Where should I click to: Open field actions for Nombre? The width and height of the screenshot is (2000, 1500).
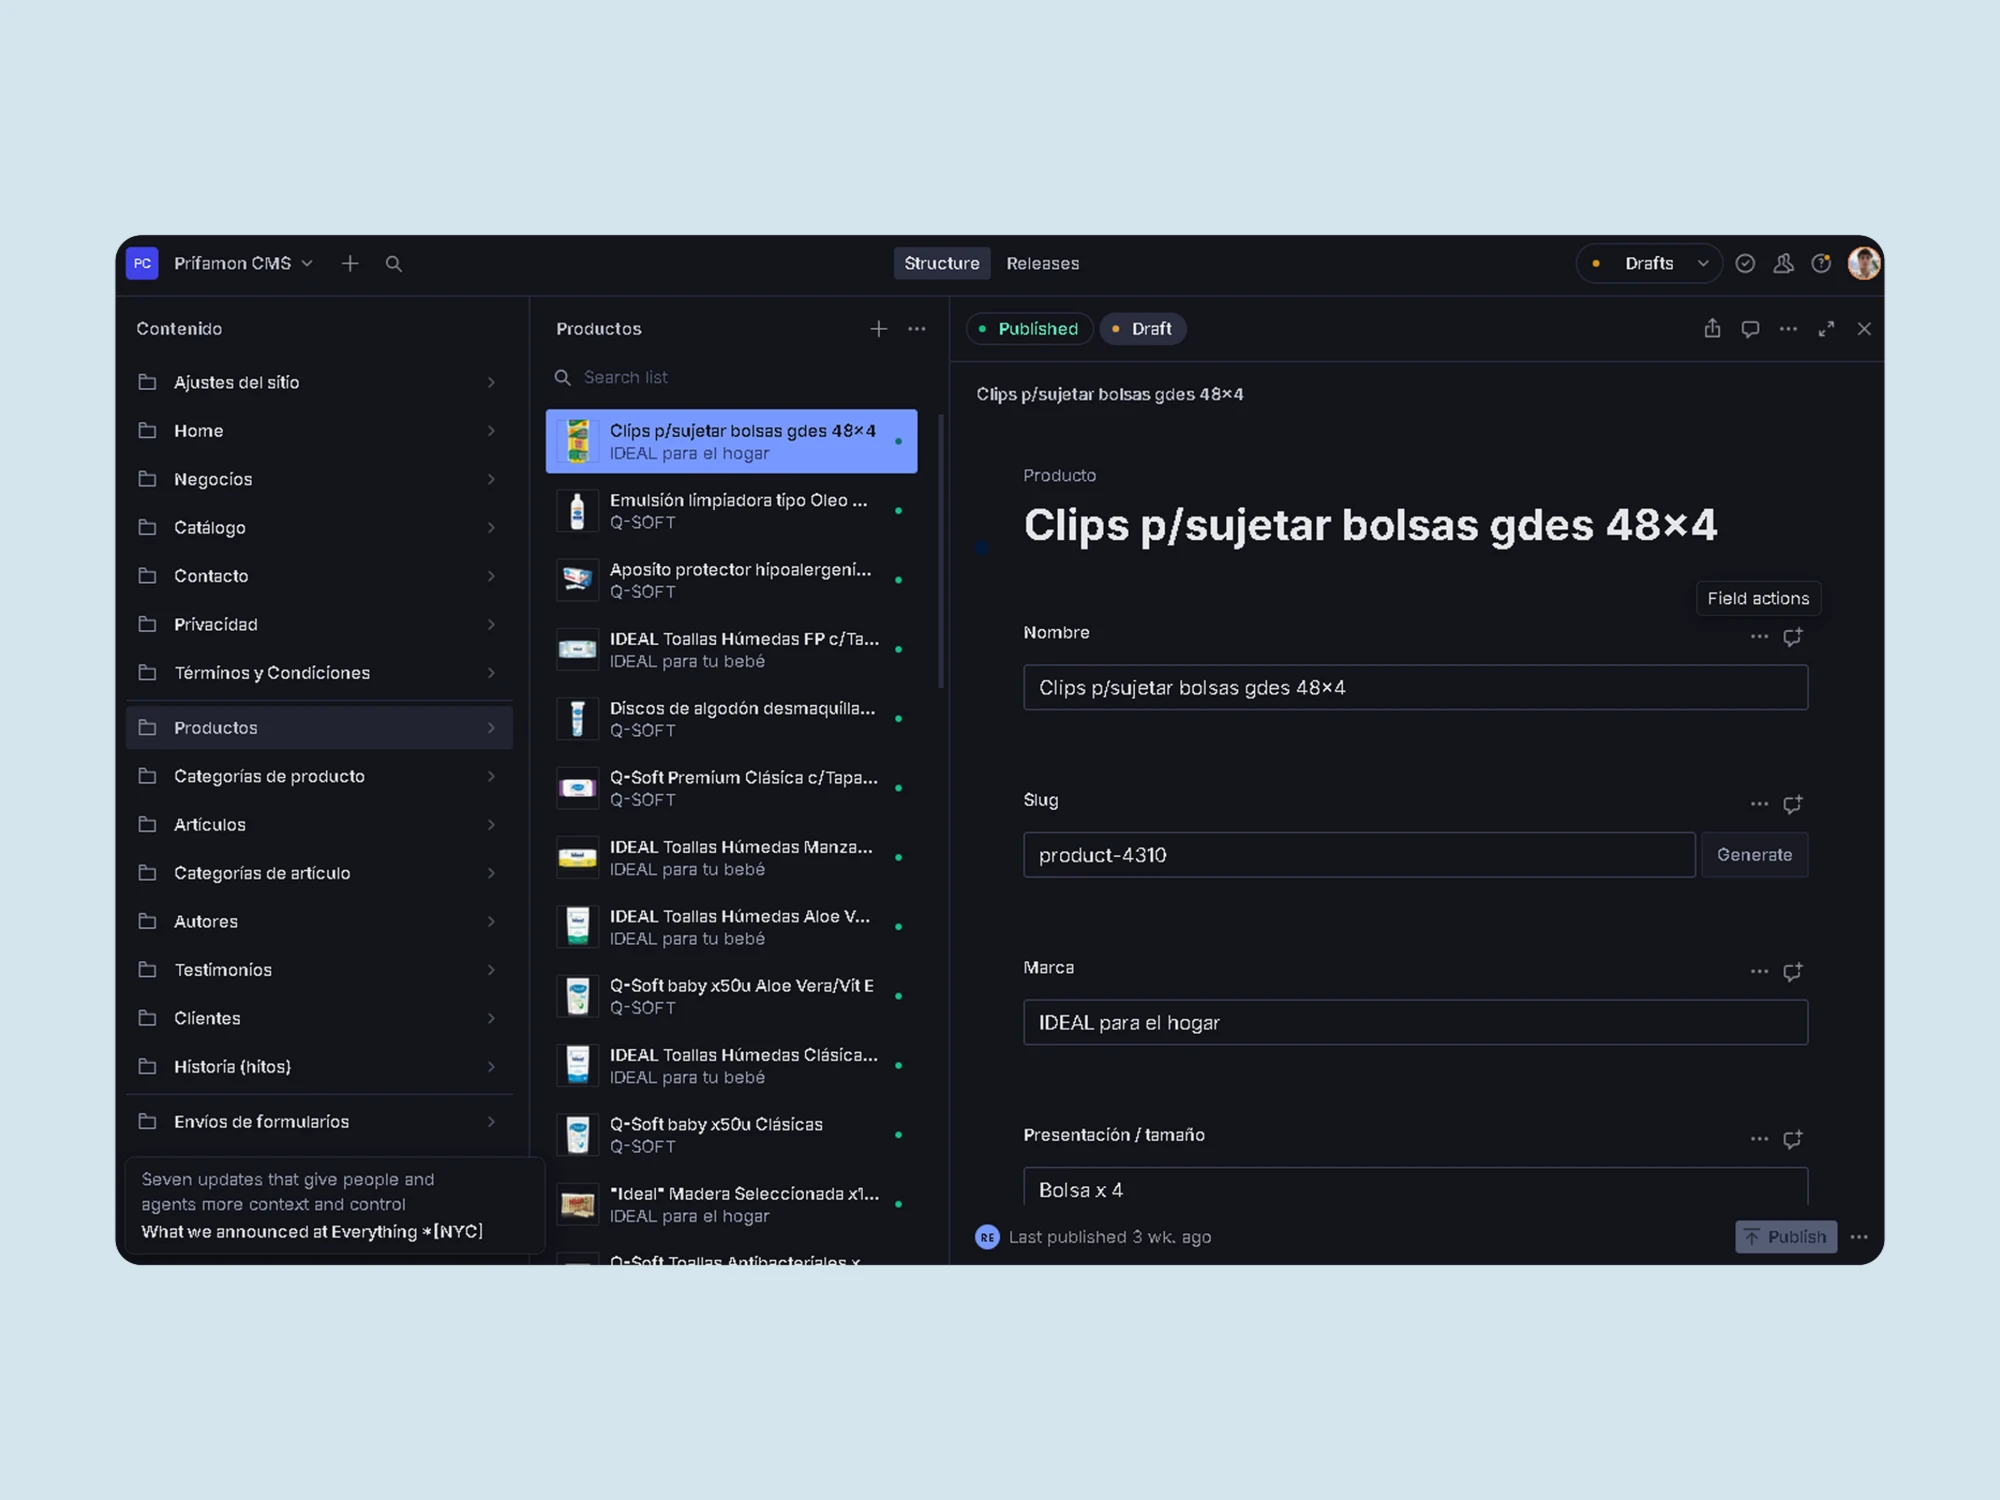1759,637
